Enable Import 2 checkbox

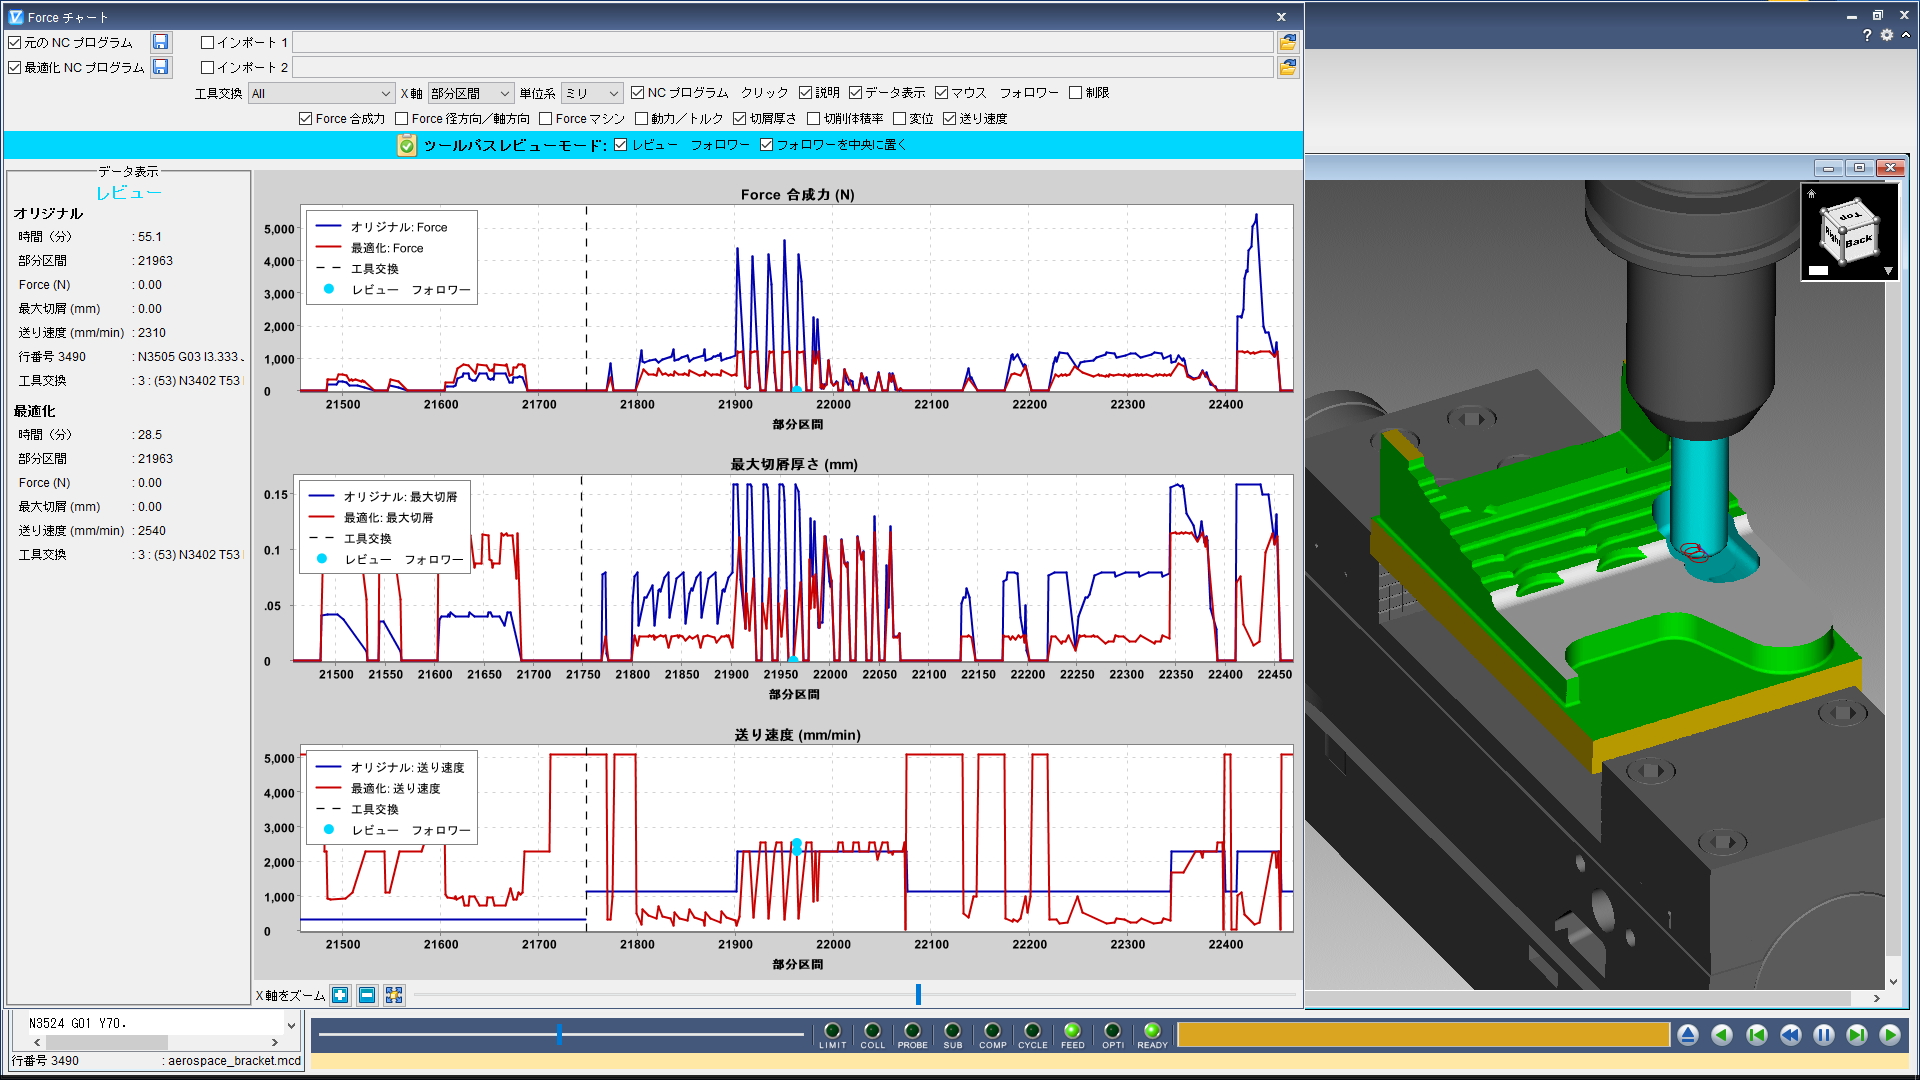coord(207,67)
